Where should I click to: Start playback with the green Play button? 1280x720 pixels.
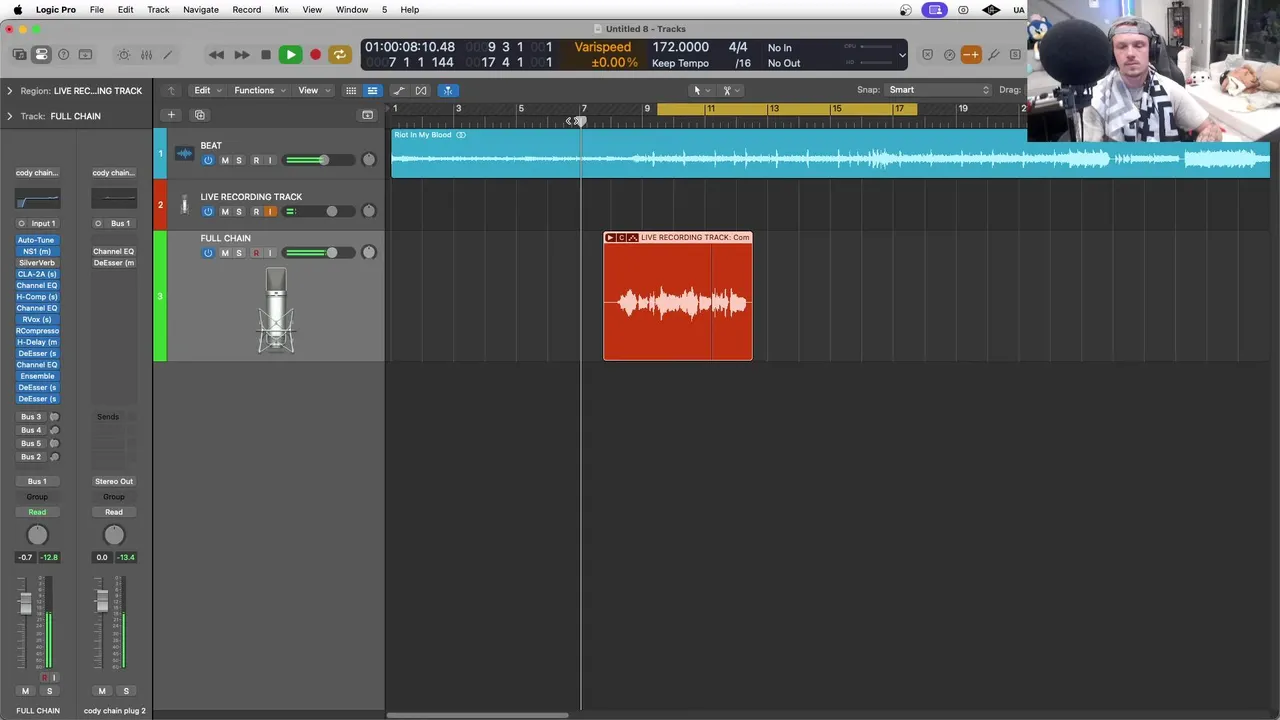[x=290, y=55]
